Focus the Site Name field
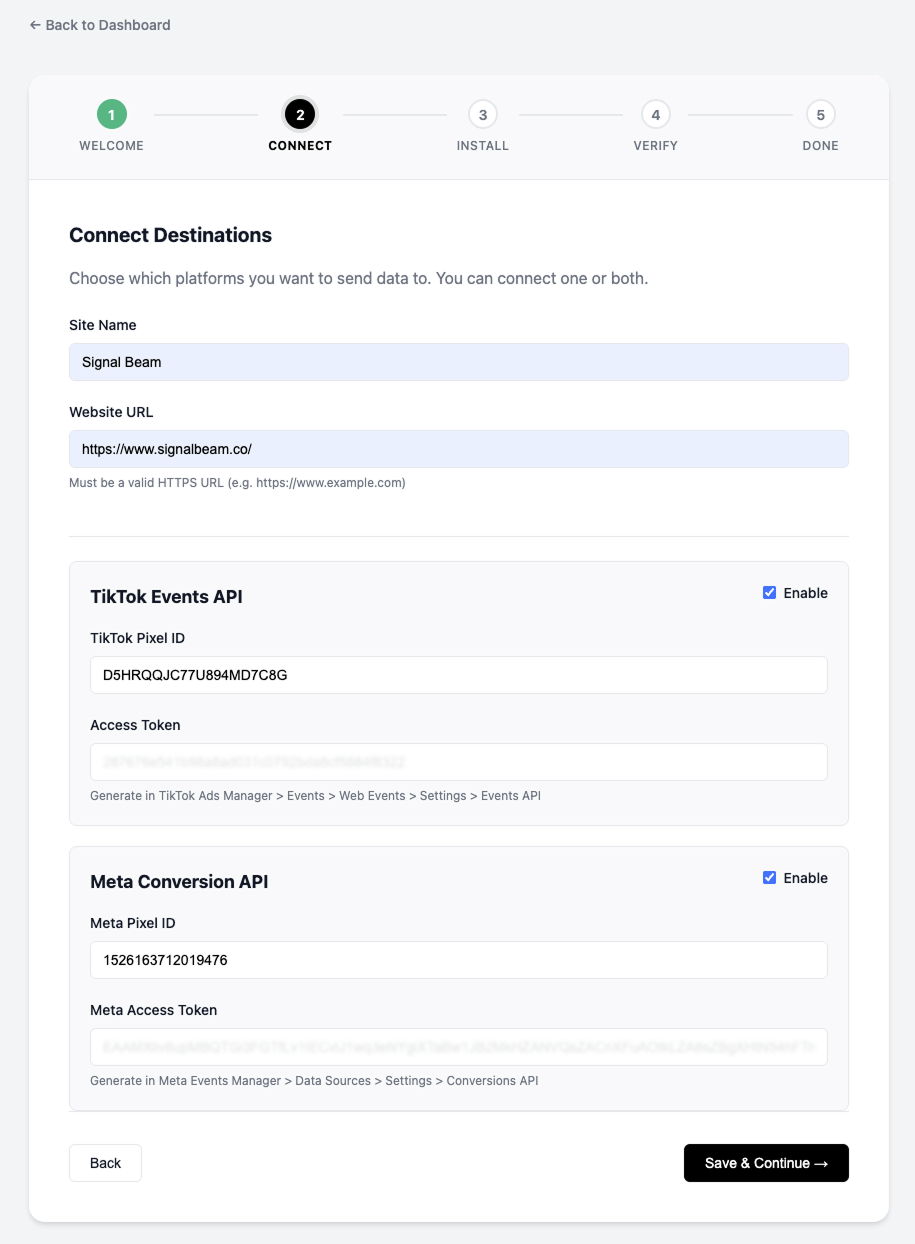This screenshot has height=1244, width=915. 459,362
